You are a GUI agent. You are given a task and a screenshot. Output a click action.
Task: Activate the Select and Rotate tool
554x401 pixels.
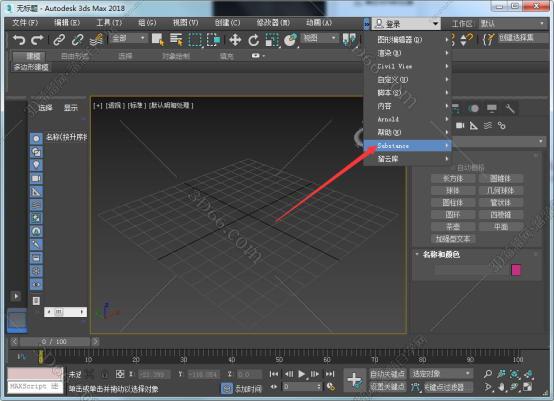[x=253, y=40]
